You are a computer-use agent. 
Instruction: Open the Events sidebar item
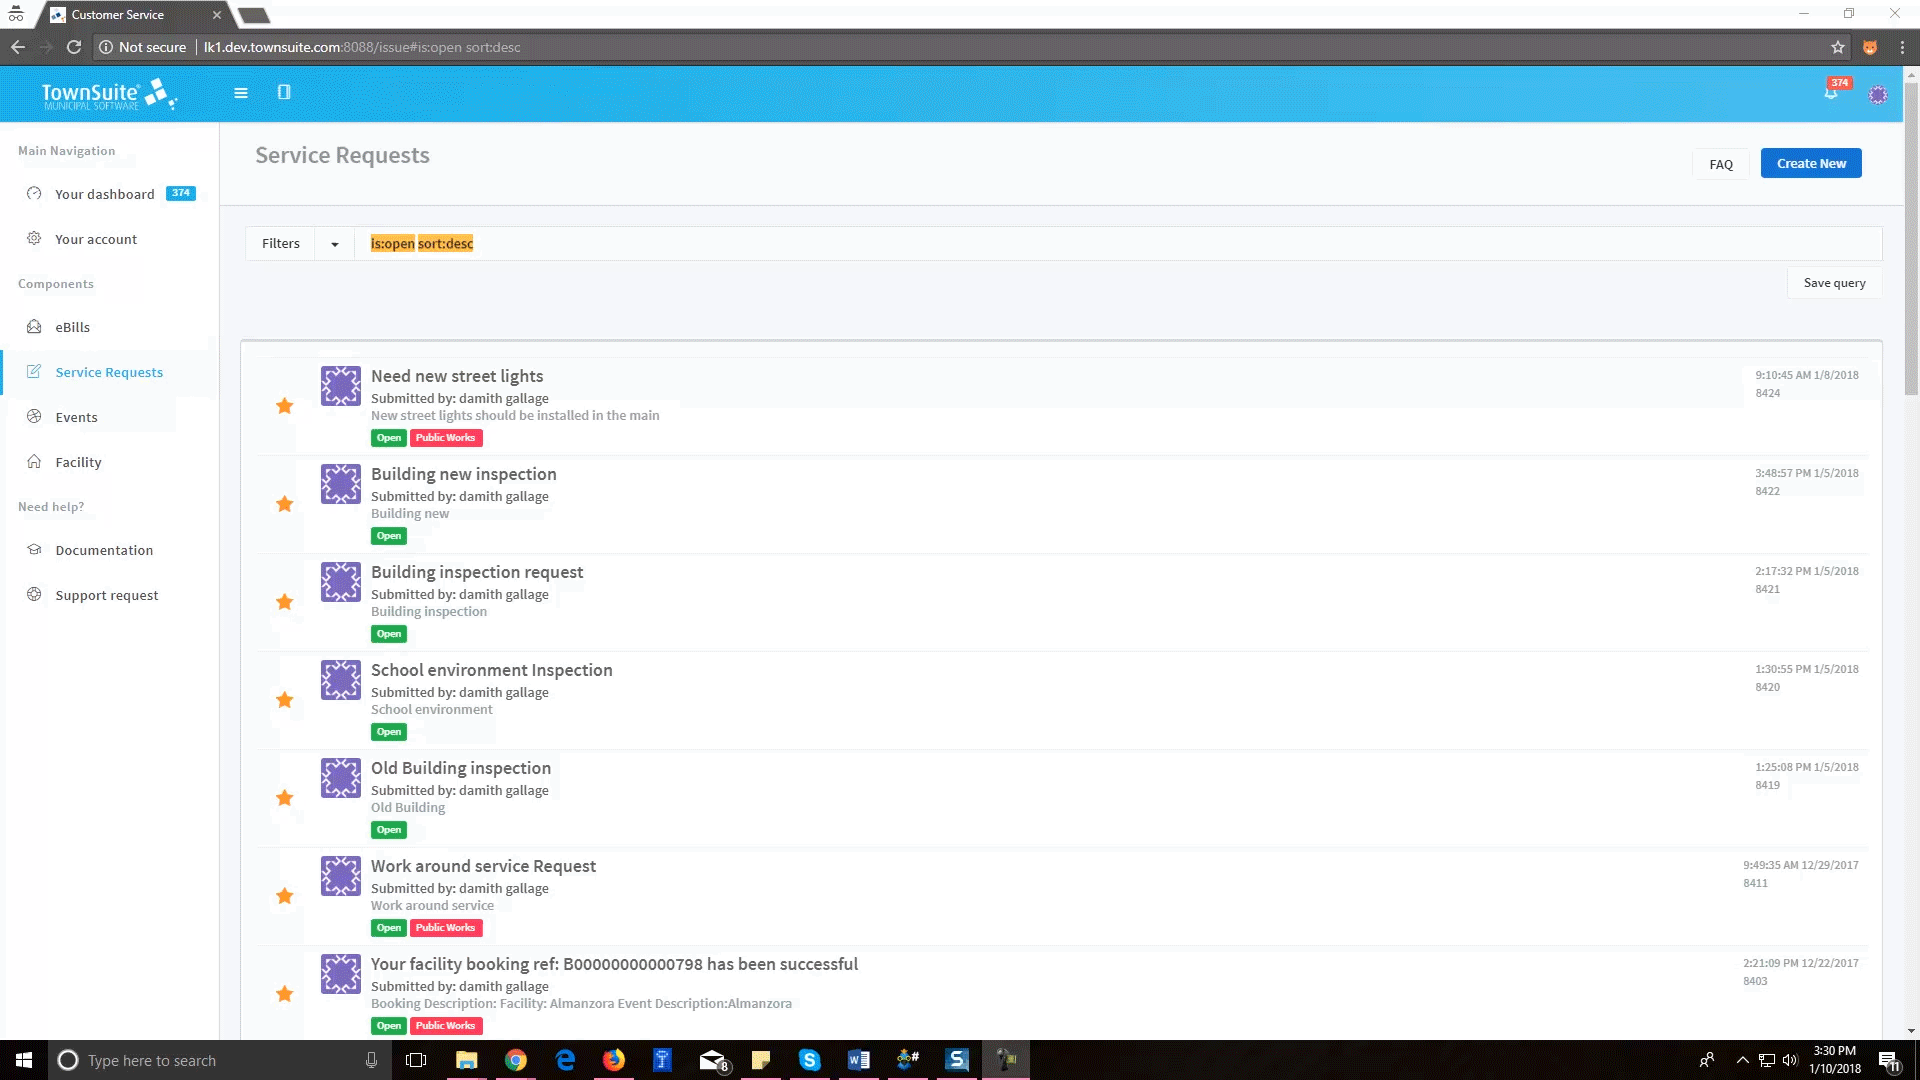pos(76,417)
